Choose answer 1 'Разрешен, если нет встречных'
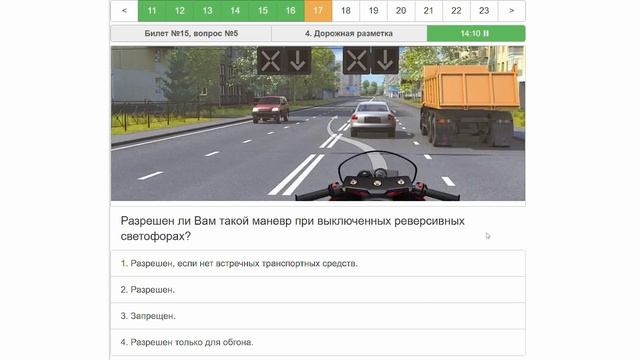The width and height of the screenshot is (640, 360). [x=318, y=264]
